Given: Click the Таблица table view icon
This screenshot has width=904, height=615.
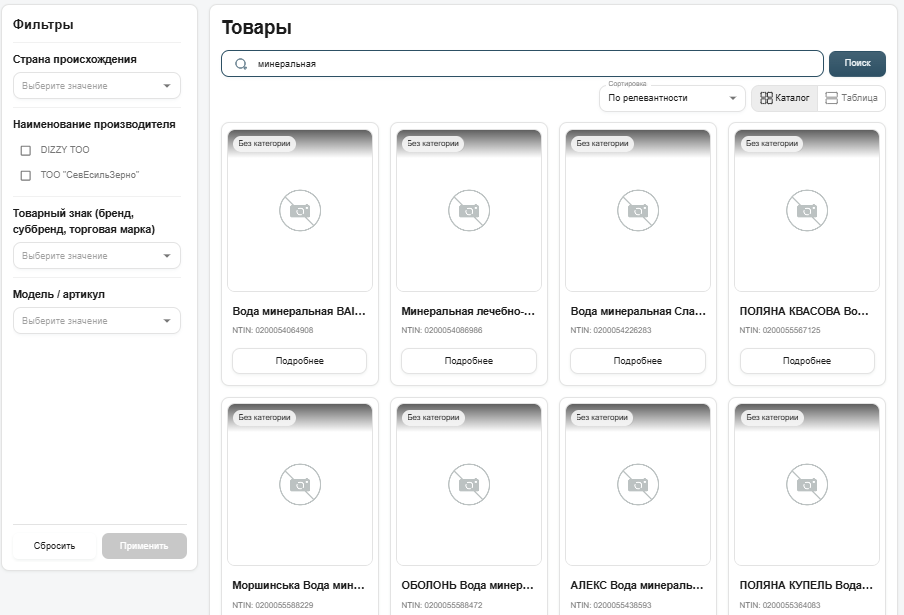Looking at the screenshot, I should click(831, 98).
